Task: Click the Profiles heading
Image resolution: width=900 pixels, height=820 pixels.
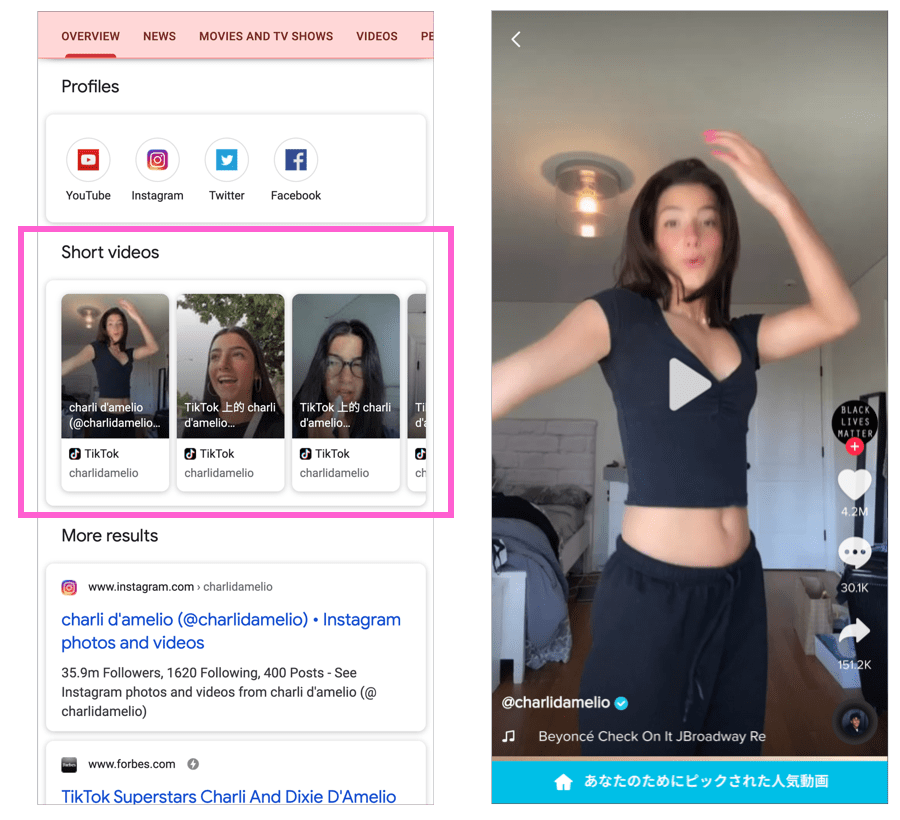Action: [90, 87]
